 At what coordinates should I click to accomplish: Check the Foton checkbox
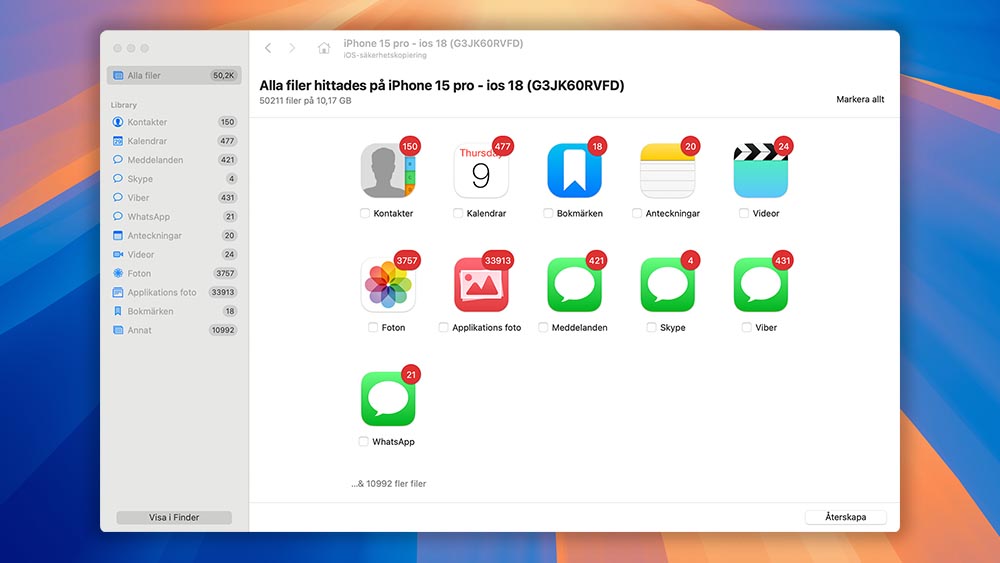(x=372, y=327)
